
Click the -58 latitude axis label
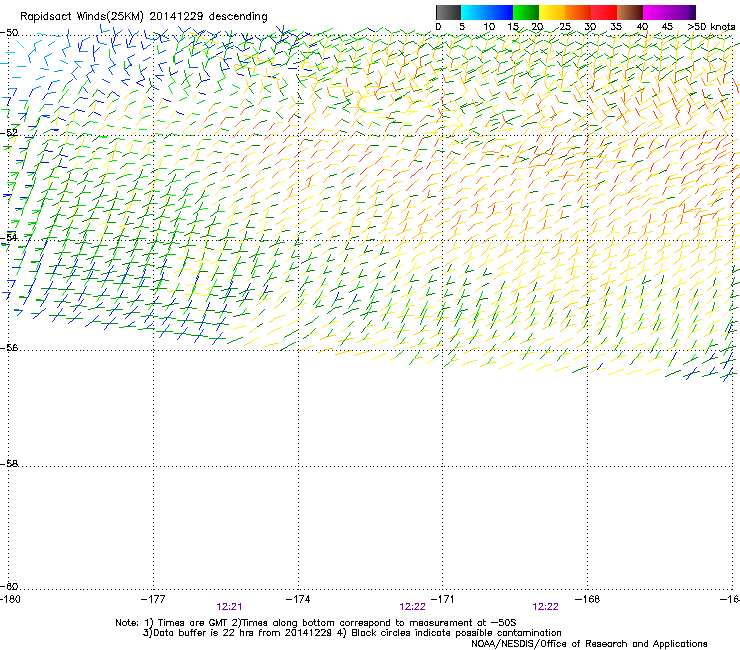click(x=9, y=464)
